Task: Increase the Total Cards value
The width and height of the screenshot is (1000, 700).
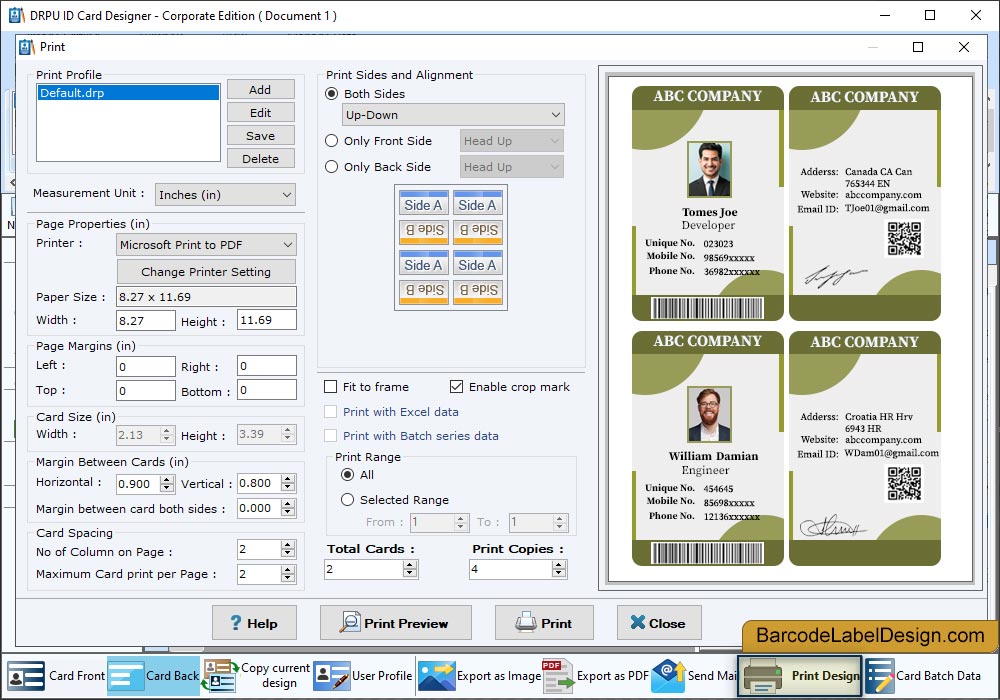Action: point(410,565)
